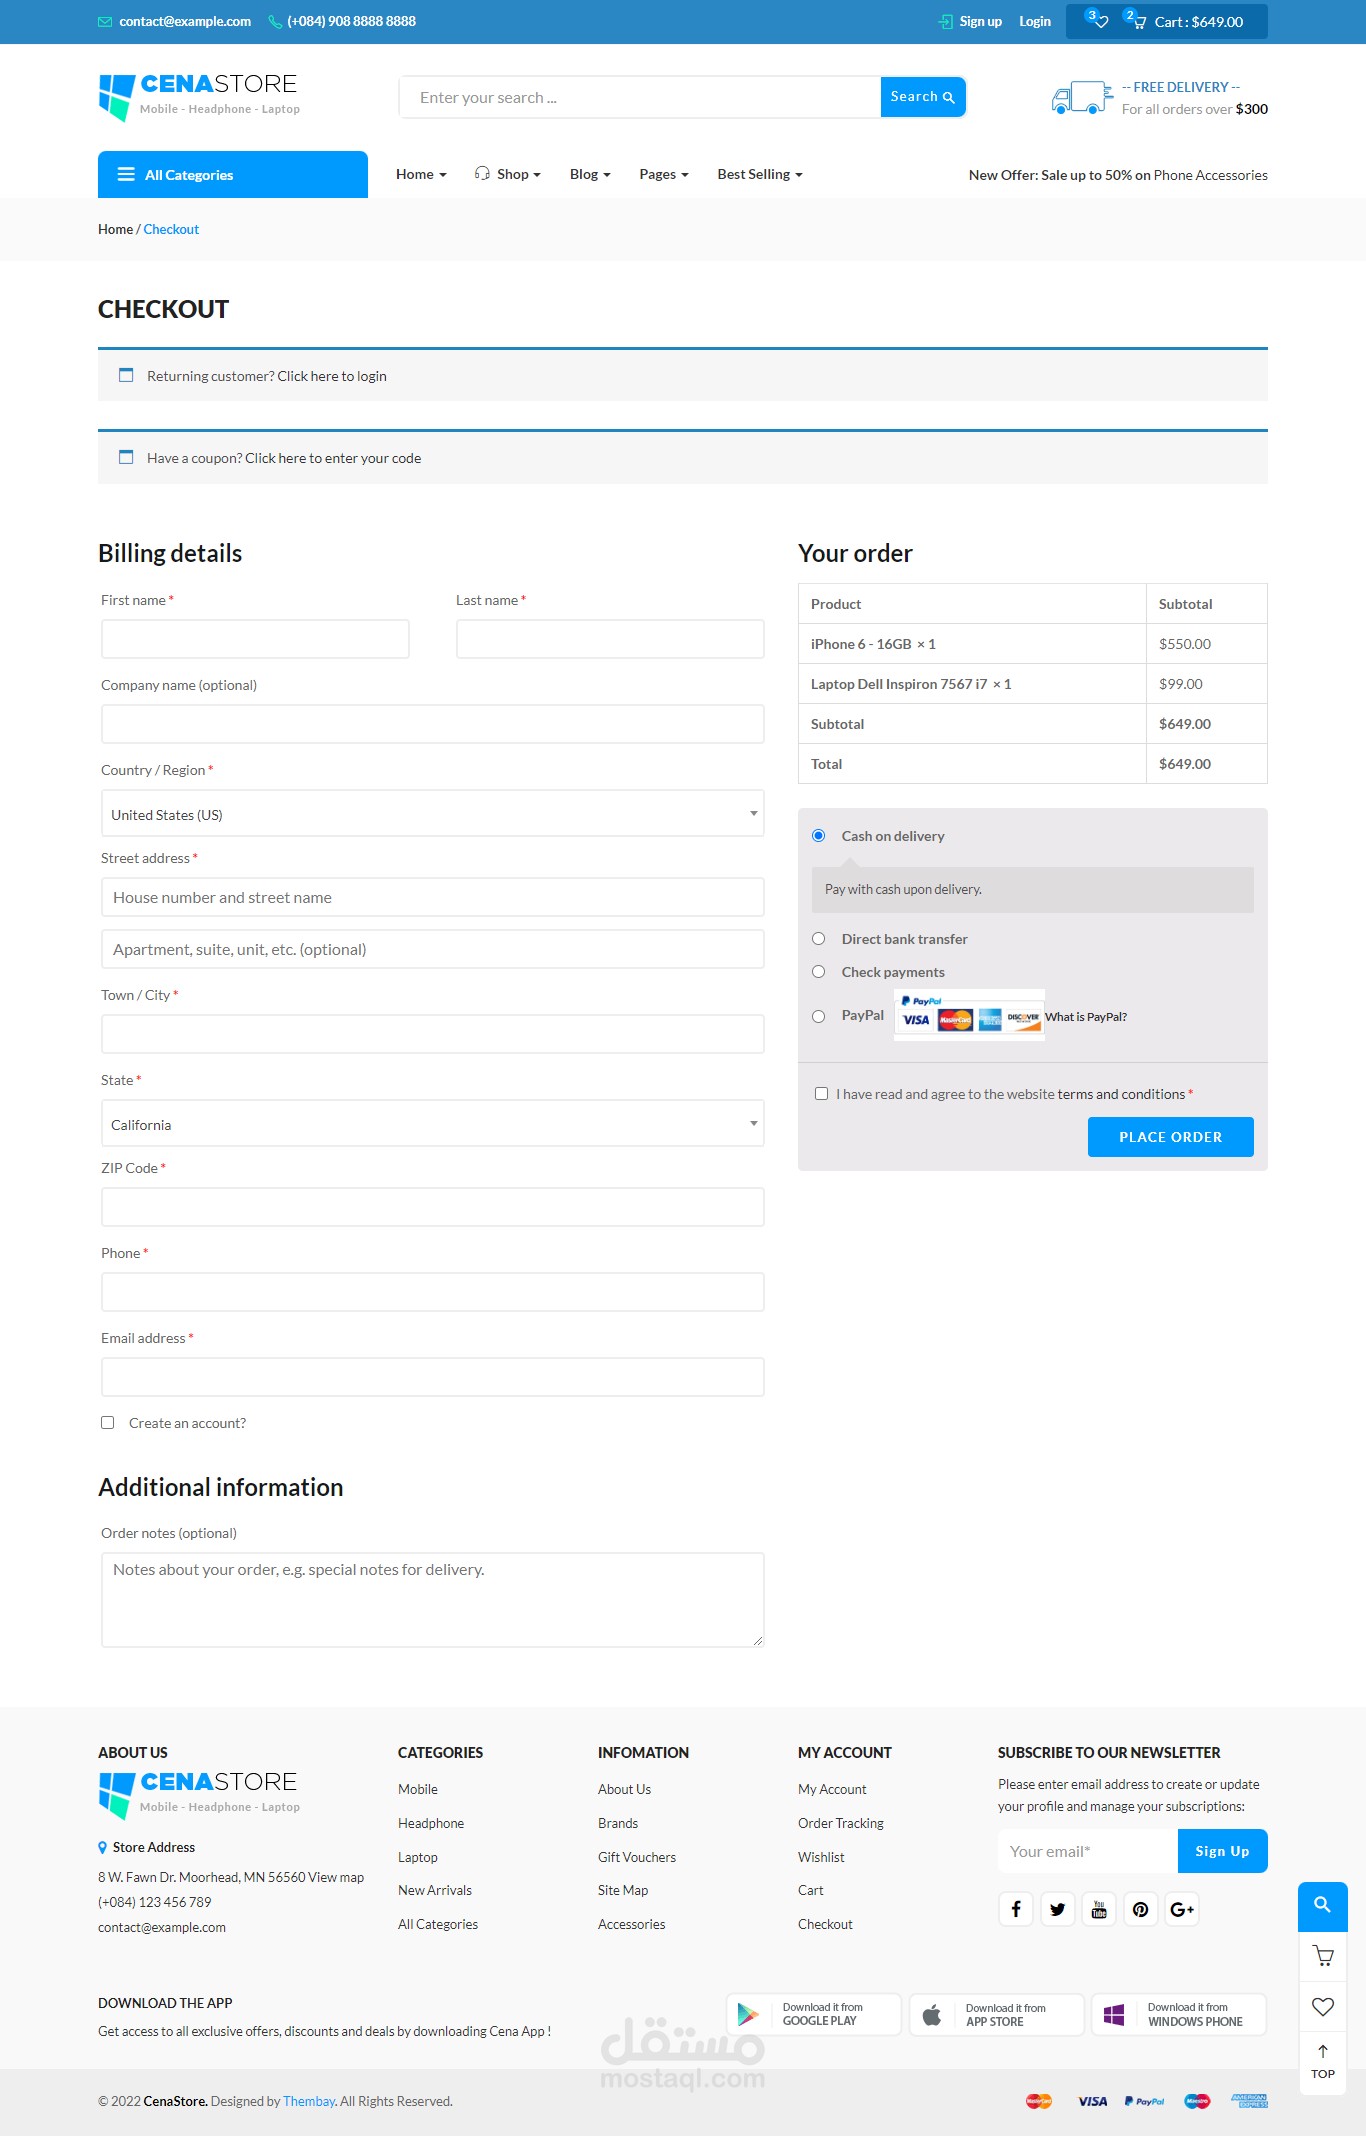
Task: Click the Pinterest social icon
Action: coord(1140,1909)
